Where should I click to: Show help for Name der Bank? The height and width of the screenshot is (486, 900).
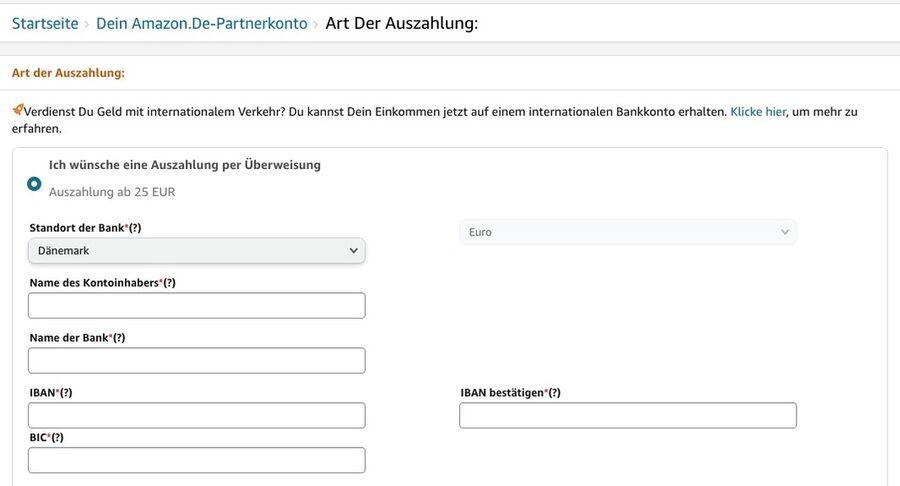tap(119, 338)
